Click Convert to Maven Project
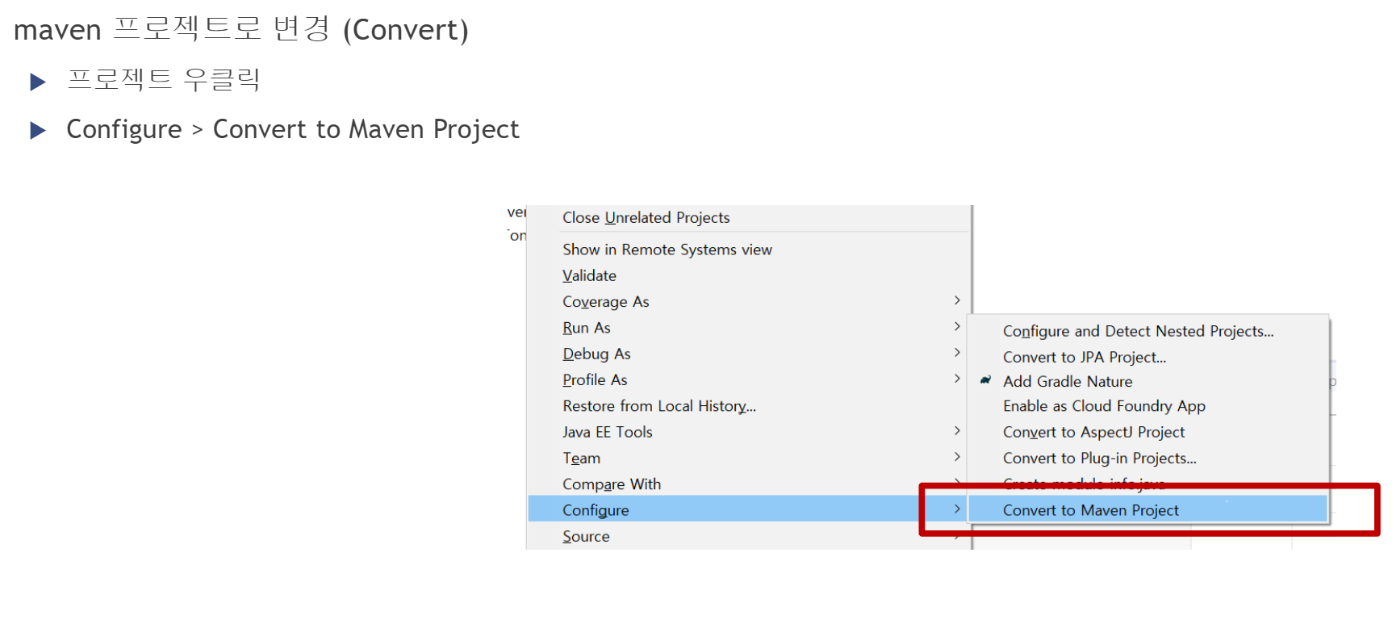The image size is (1395, 618). [1150, 510]
